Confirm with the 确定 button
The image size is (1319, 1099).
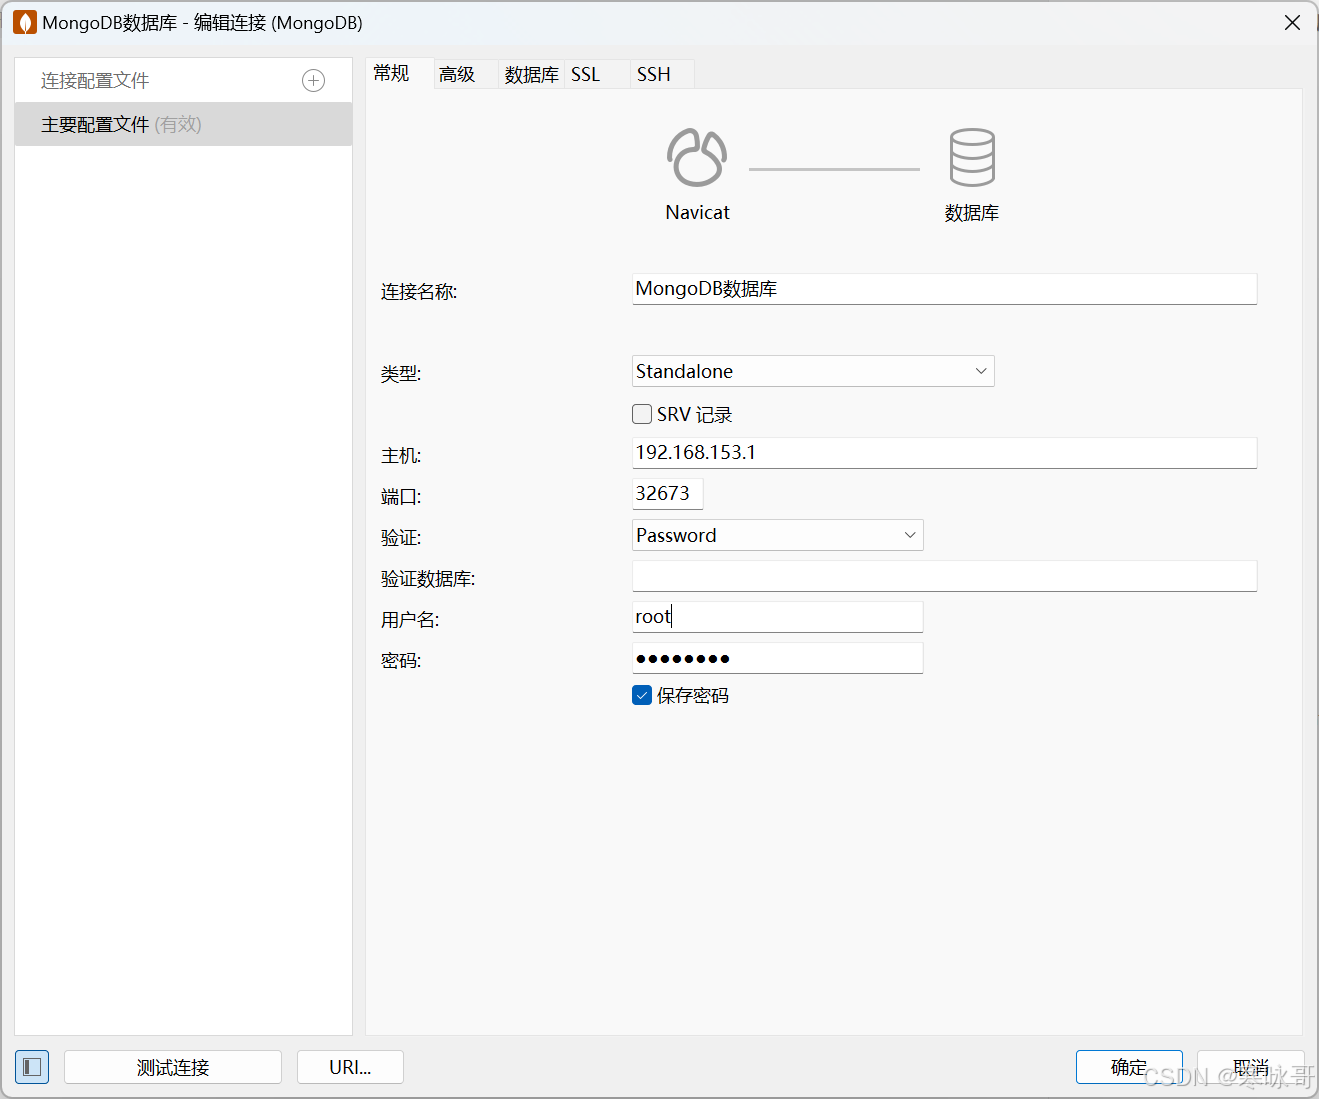click(x=1129, y=1067)
